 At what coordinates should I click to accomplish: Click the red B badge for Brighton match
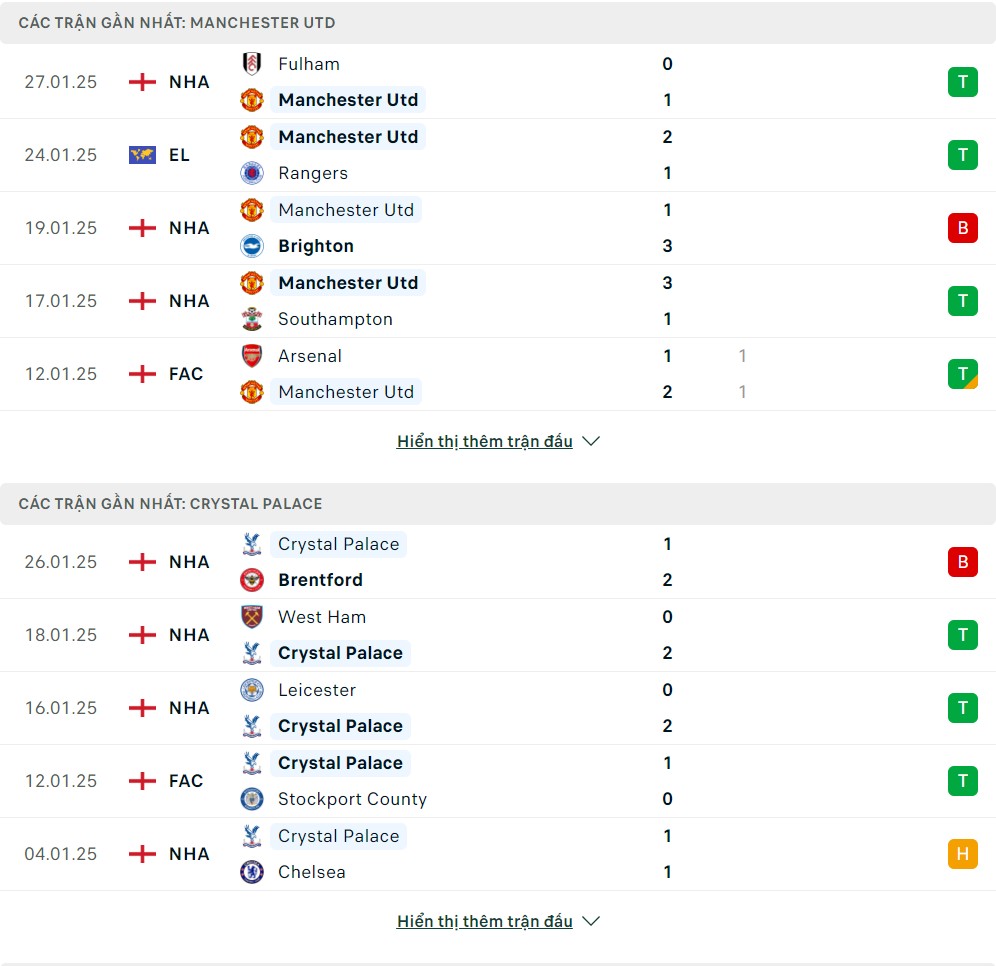pos(962,228)
